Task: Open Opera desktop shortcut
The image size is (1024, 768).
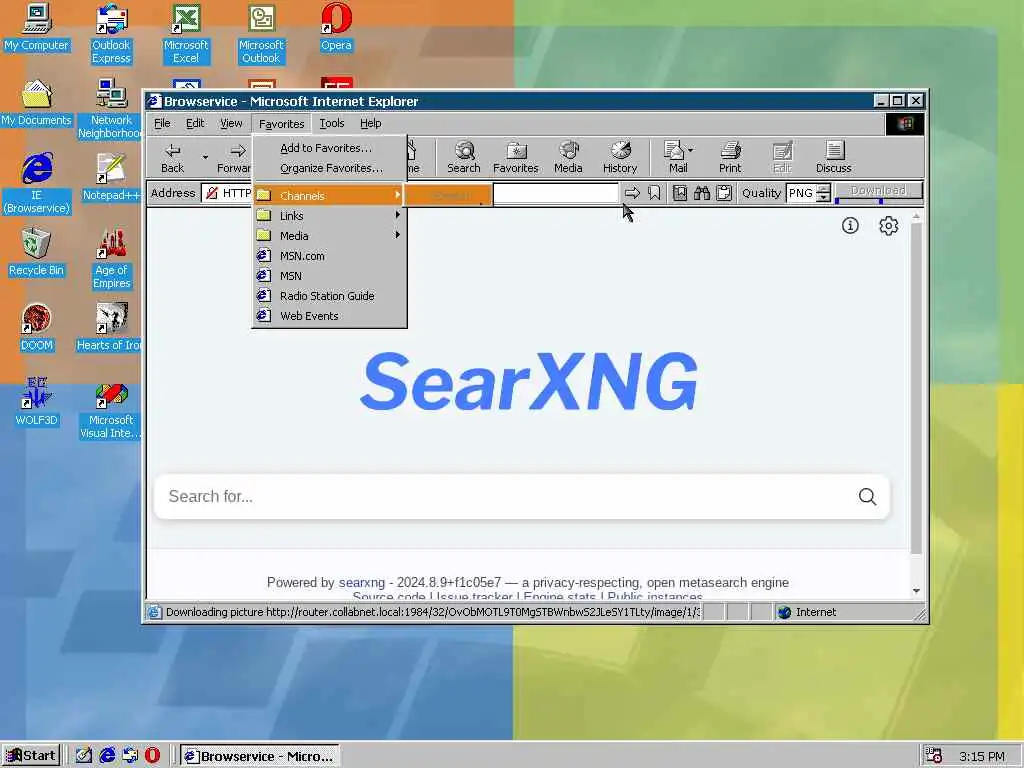Action: [x=336, y=27]
